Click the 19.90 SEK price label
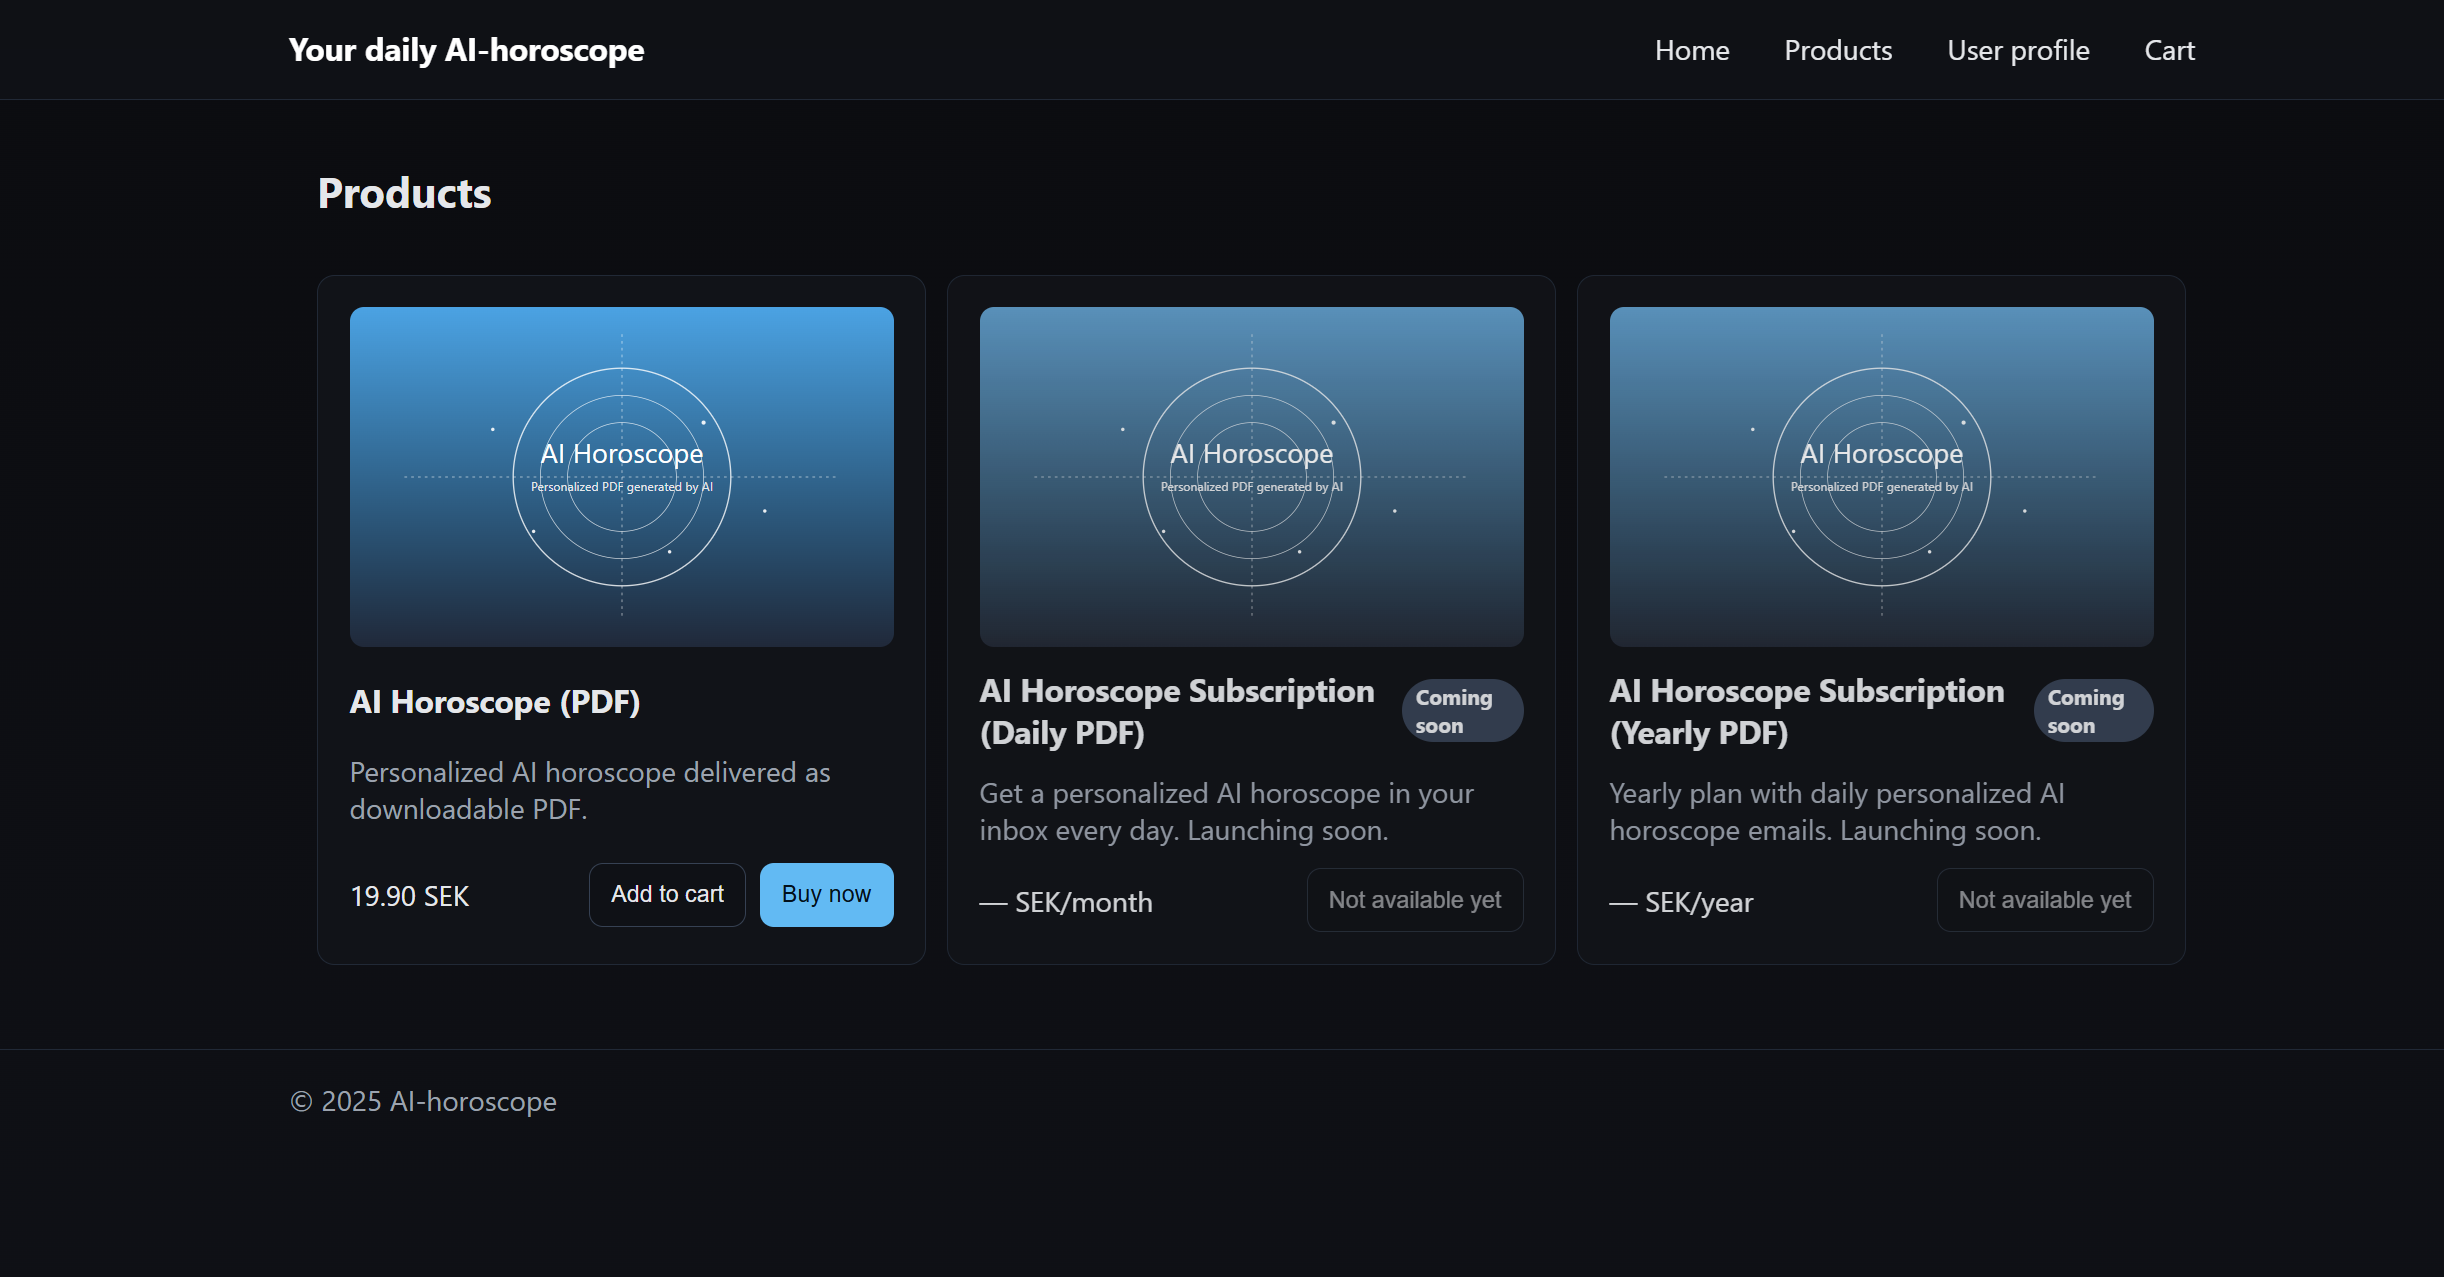 point(409,896)
